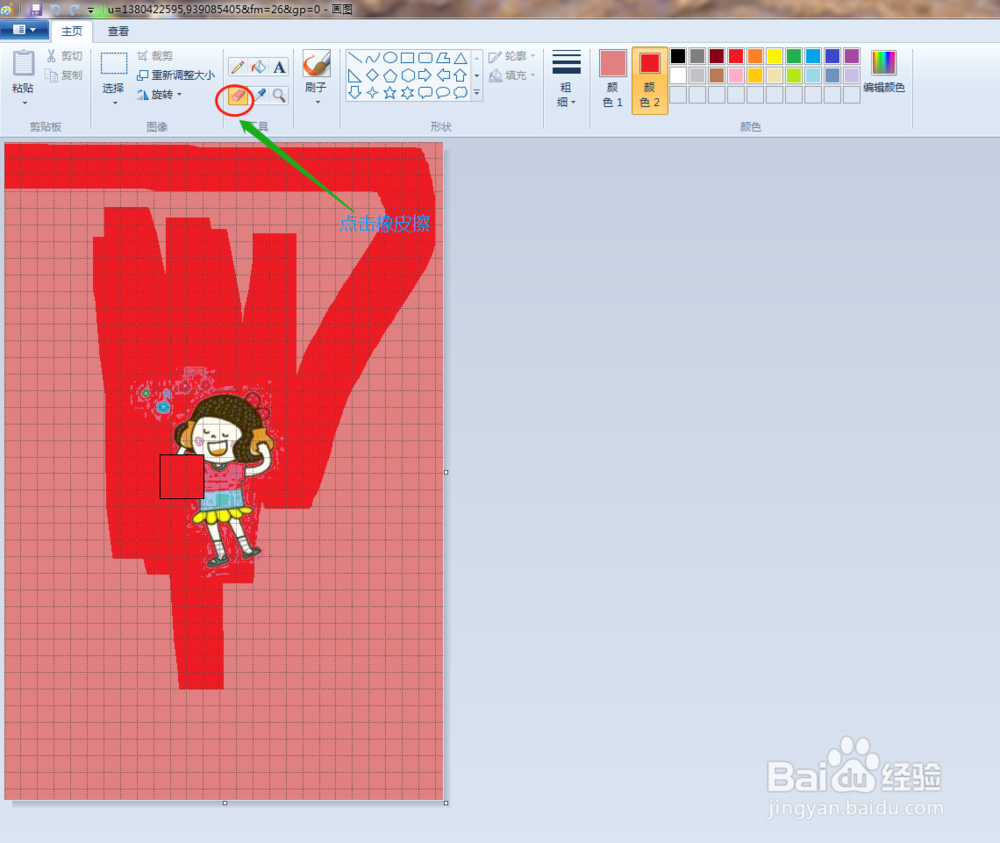Click the Save icon in the title bar
1000x843 pixels.
point(36,10)
